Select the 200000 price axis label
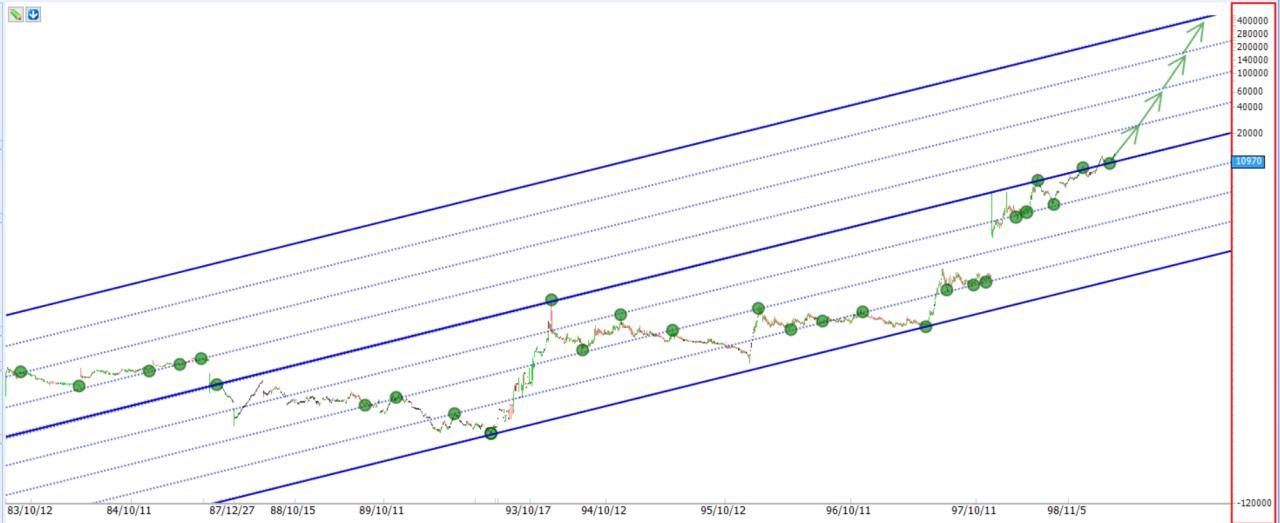 coord(1252,47)
